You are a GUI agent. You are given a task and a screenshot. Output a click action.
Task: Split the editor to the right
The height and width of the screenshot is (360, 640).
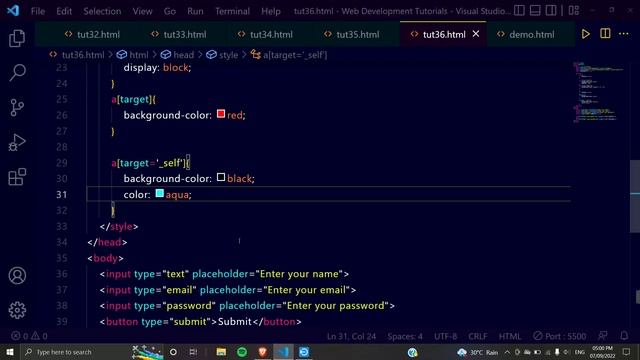coord(605,34)
